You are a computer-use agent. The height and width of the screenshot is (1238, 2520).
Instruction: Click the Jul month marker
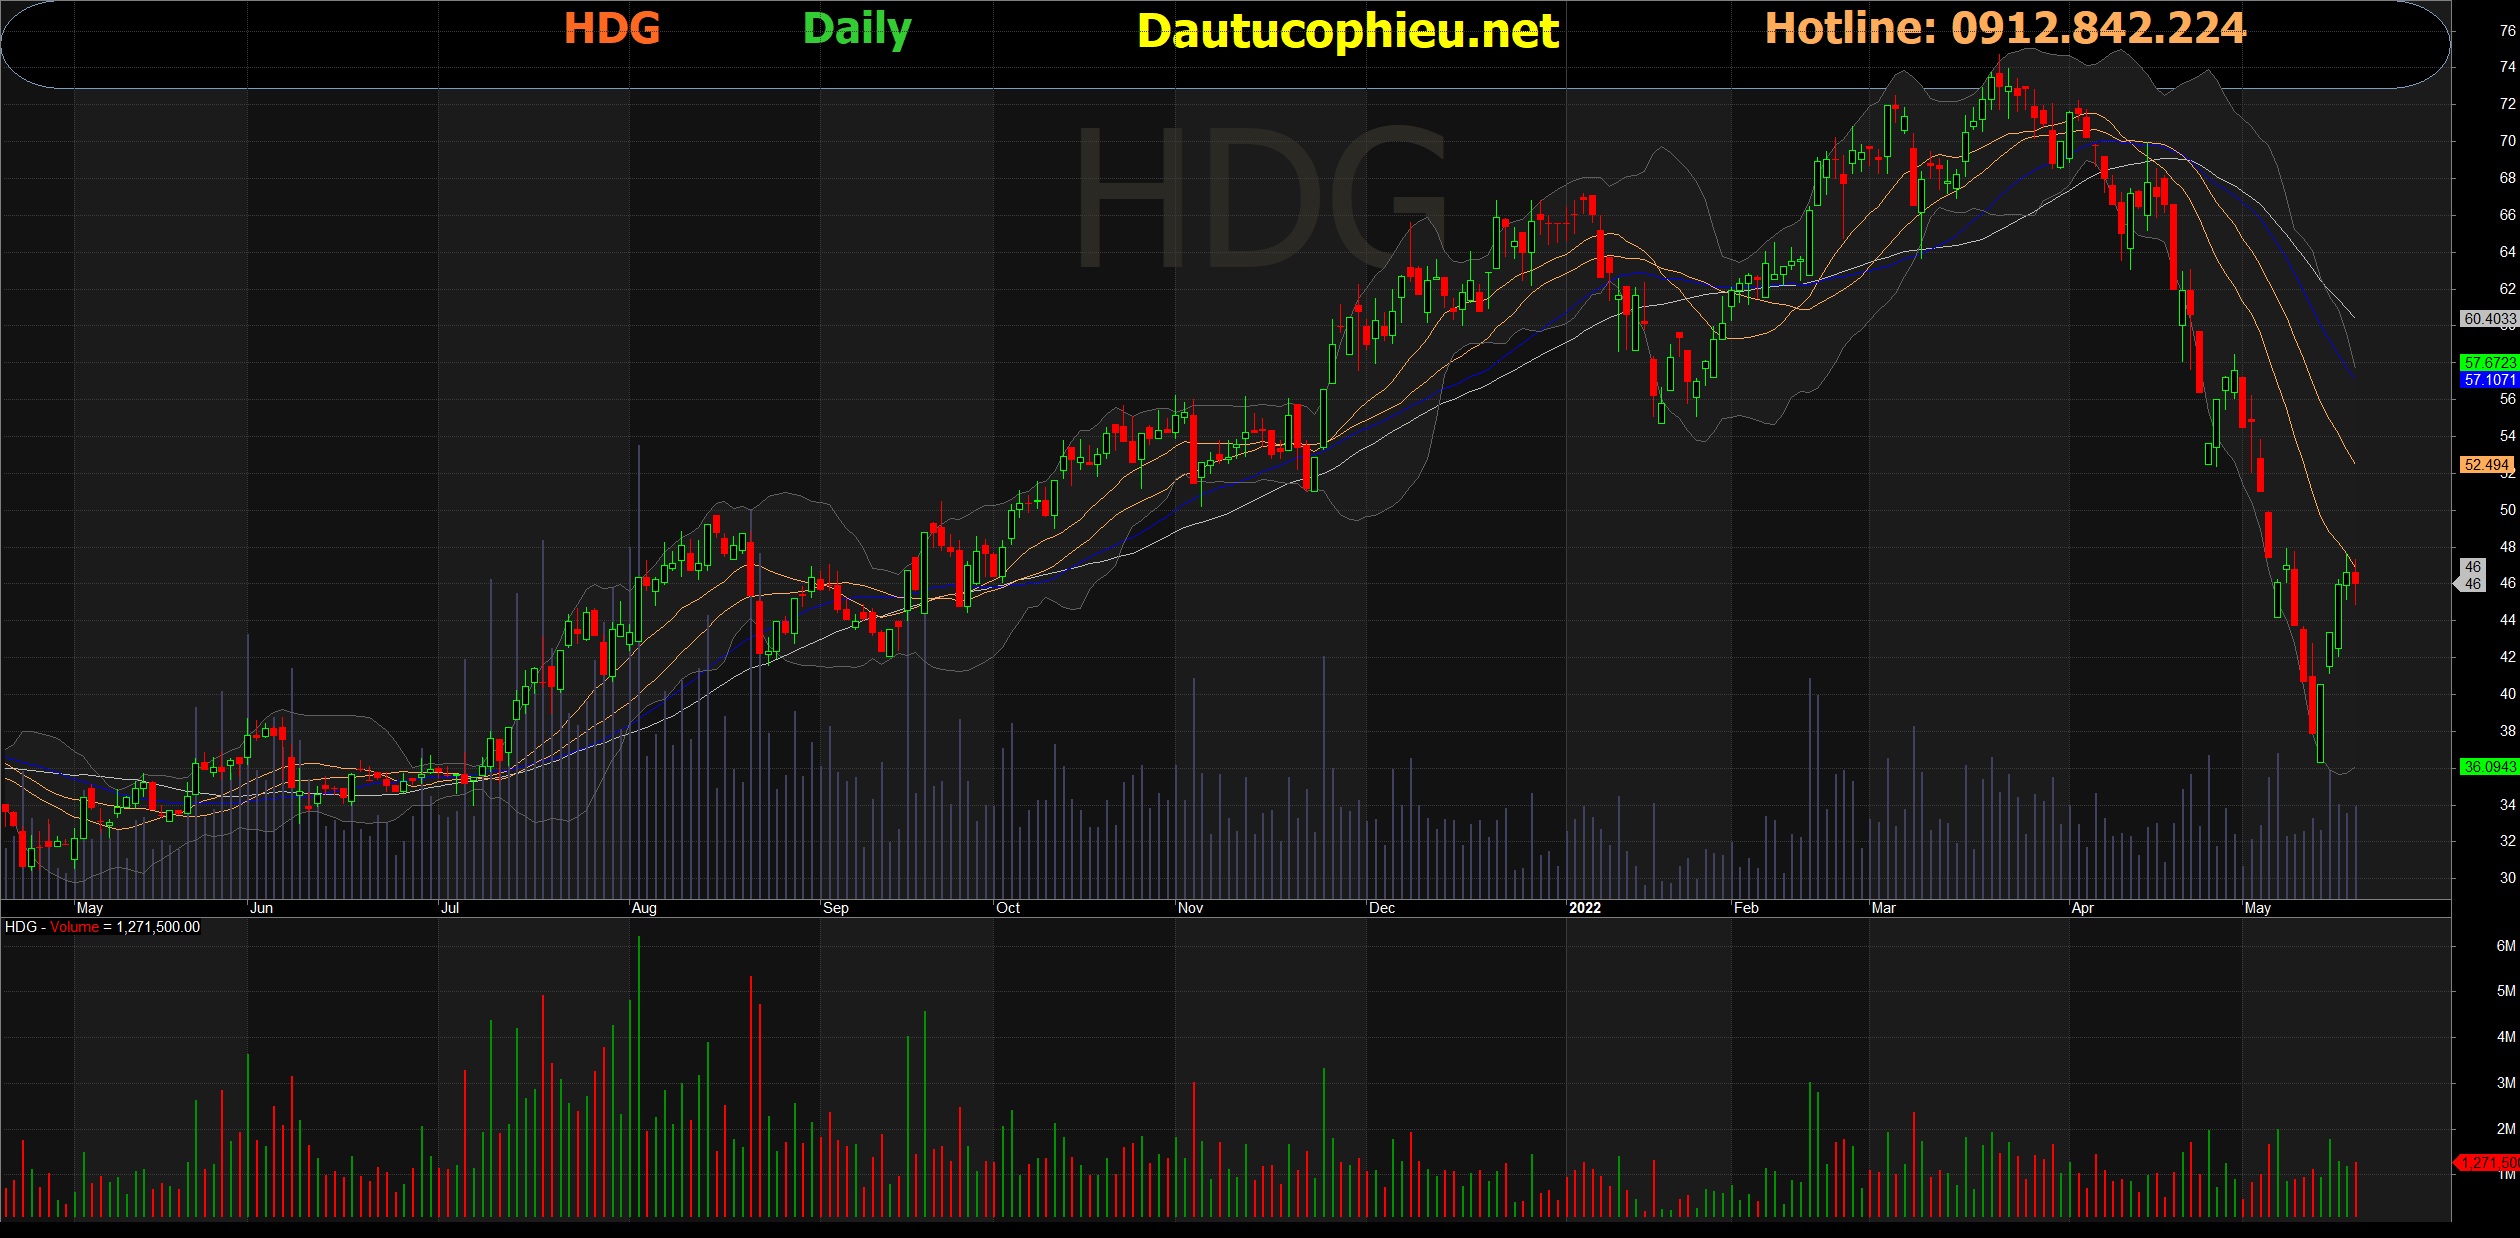point(450,908)
